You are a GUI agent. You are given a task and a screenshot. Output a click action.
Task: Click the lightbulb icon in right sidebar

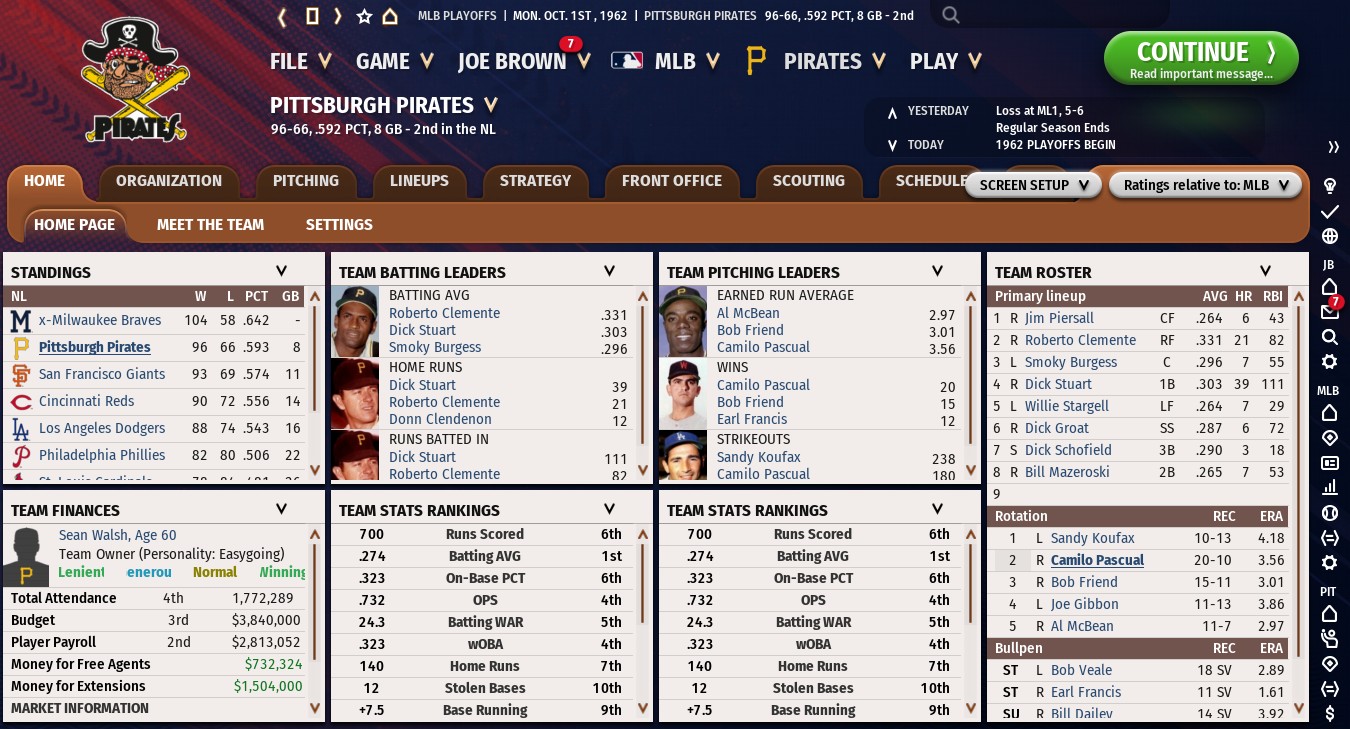coord(1330,186)
